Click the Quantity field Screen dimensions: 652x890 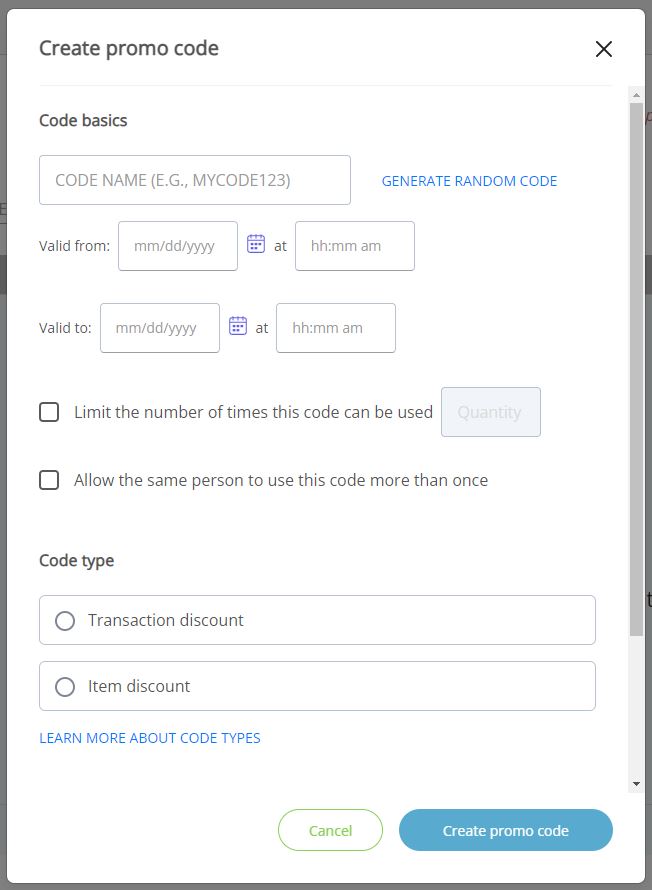490,411
